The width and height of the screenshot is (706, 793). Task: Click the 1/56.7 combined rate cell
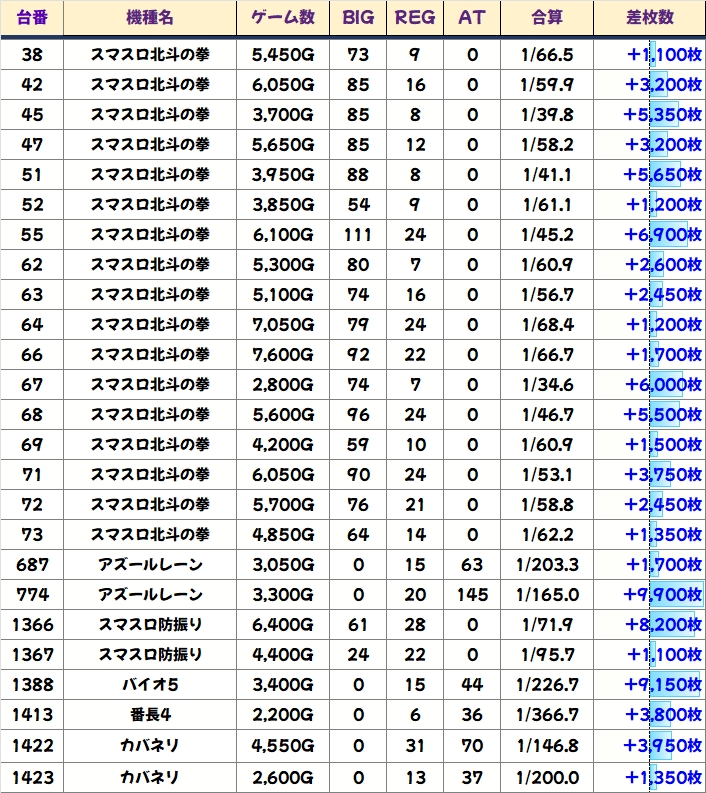pos(547,295)
